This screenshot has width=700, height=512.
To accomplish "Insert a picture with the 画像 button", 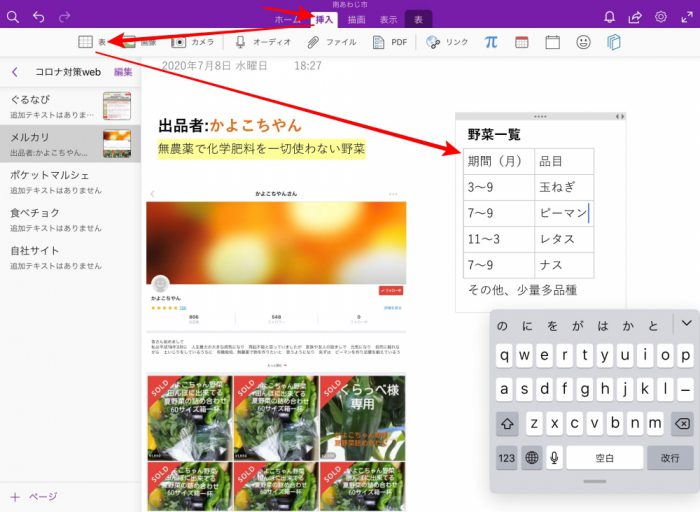I will (140, 42).
